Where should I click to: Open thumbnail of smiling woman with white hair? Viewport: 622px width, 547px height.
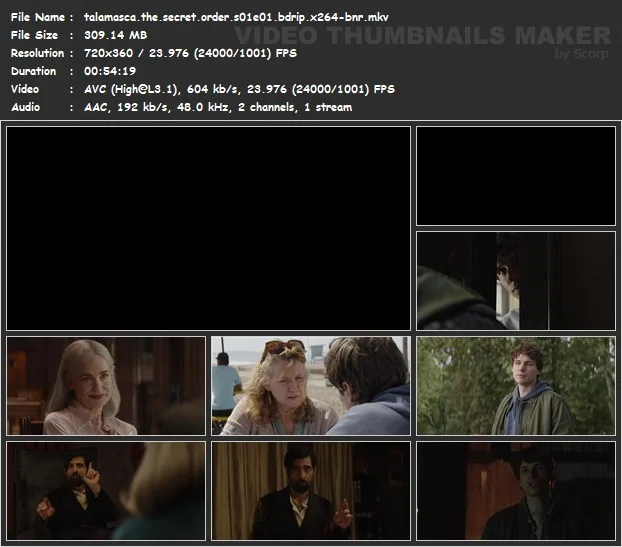[x=106, y=386]
